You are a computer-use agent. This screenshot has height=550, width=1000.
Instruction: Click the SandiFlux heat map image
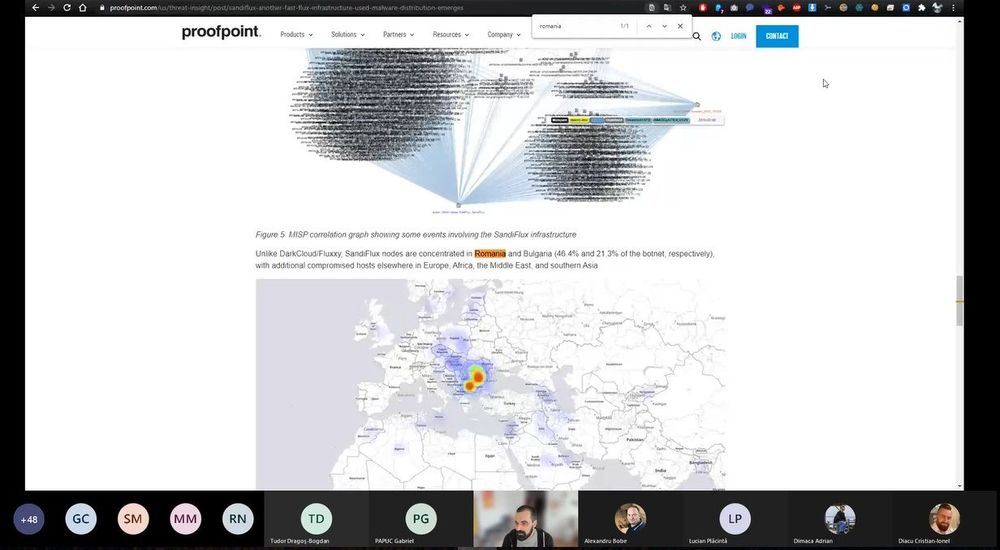tap(490, 384)
